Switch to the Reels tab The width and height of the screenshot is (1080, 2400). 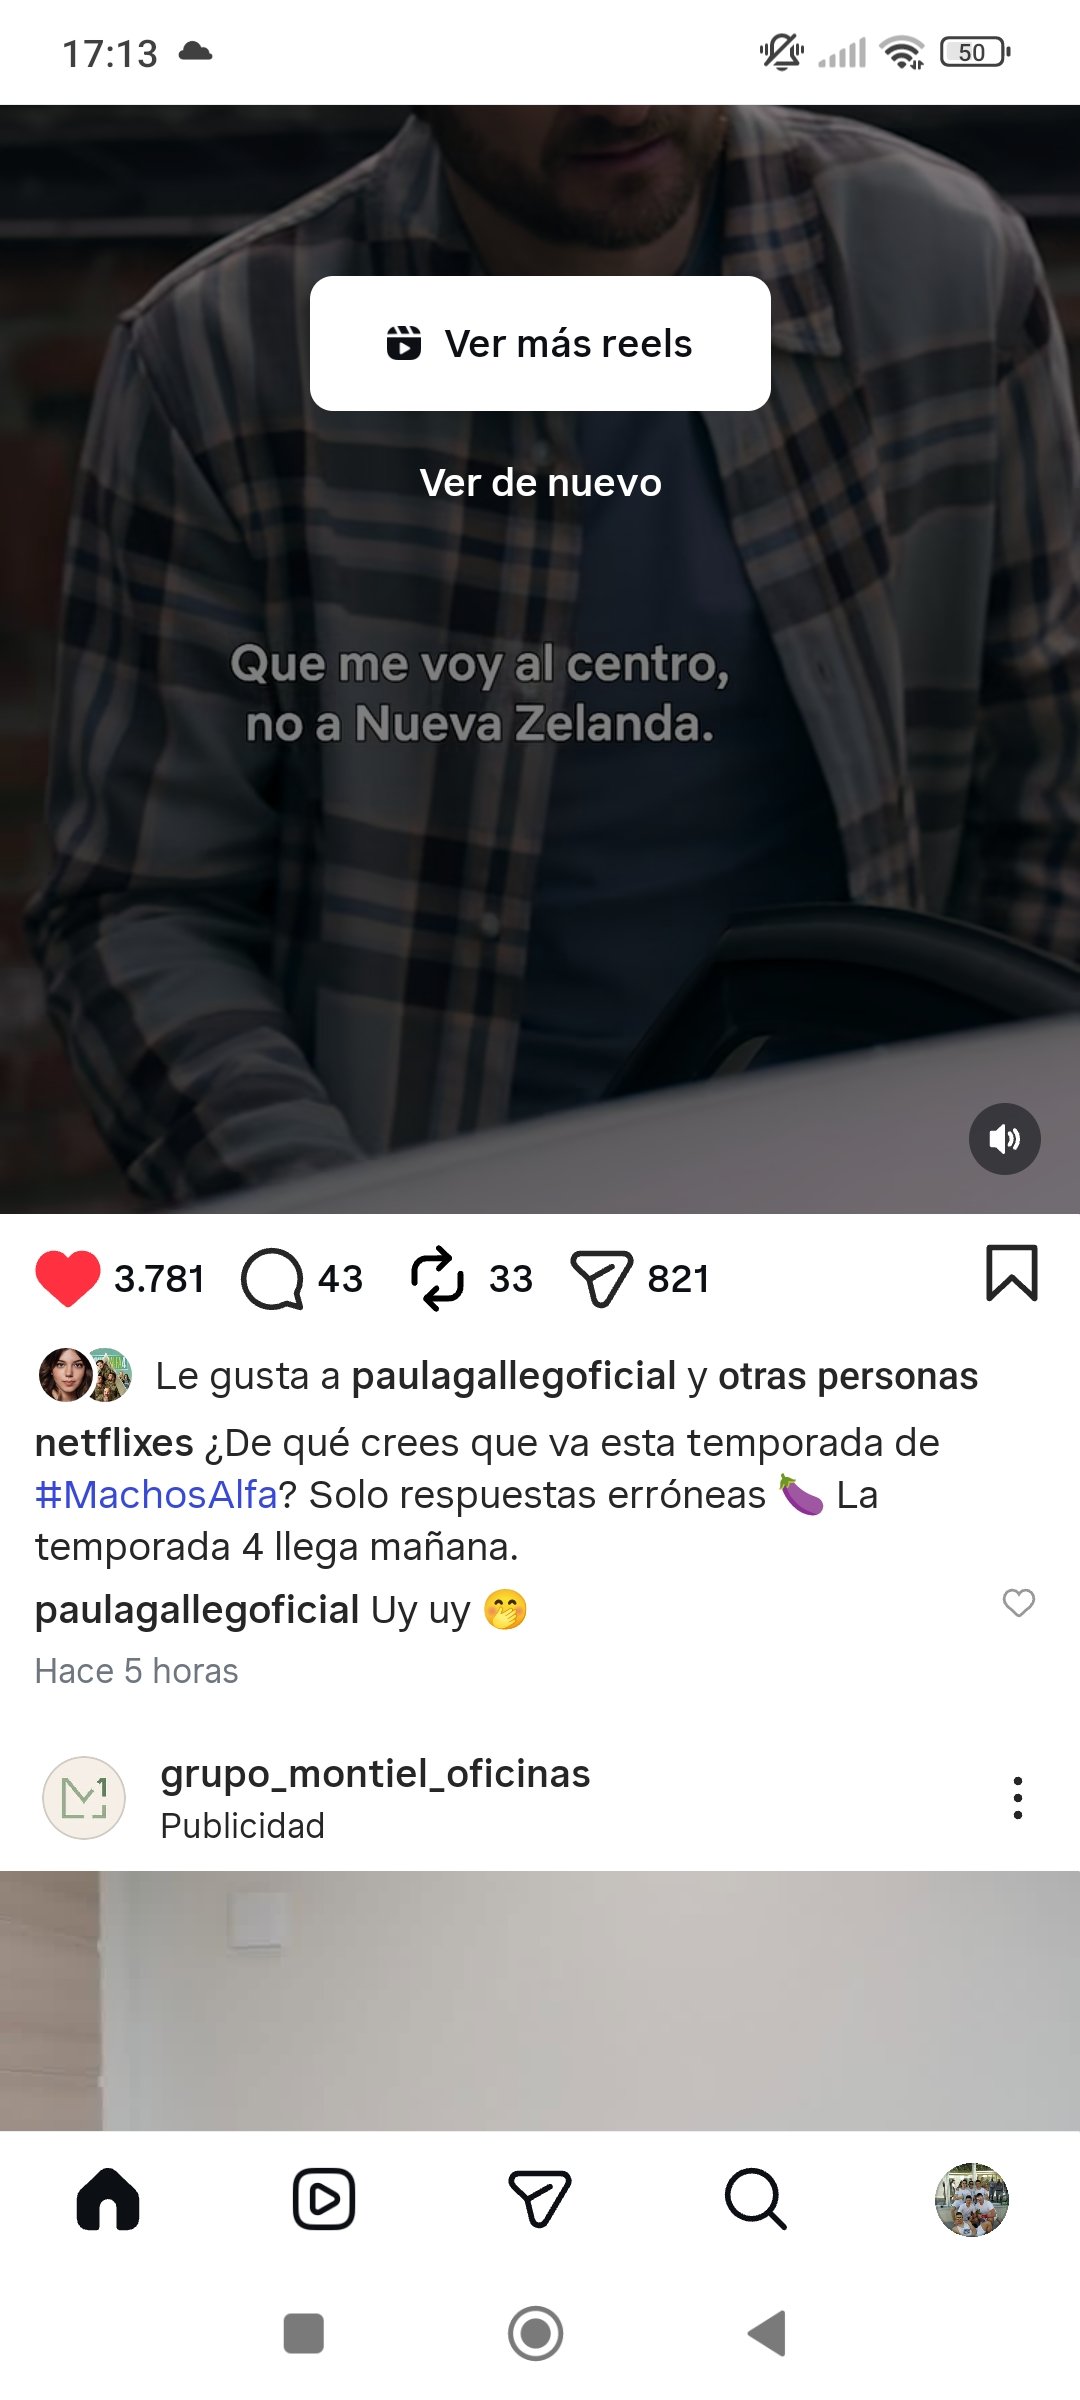(x=324, y=2199)
